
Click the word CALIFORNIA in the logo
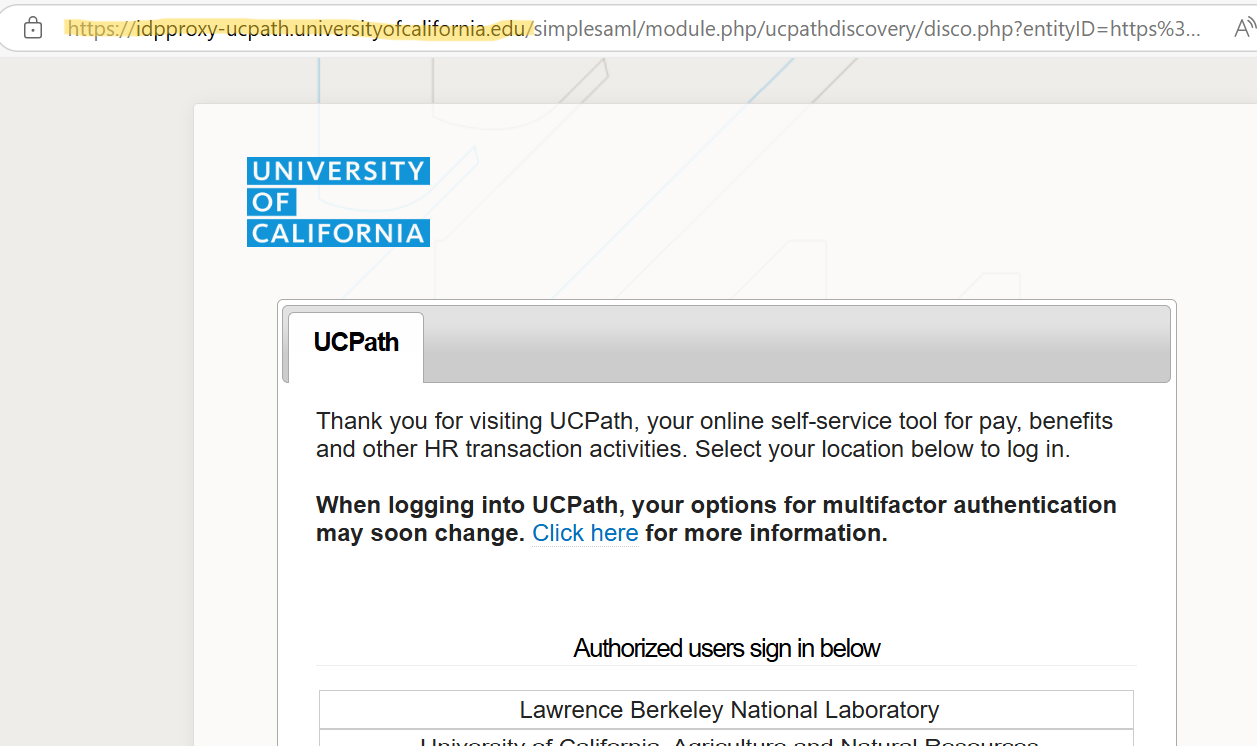point(338,234)
